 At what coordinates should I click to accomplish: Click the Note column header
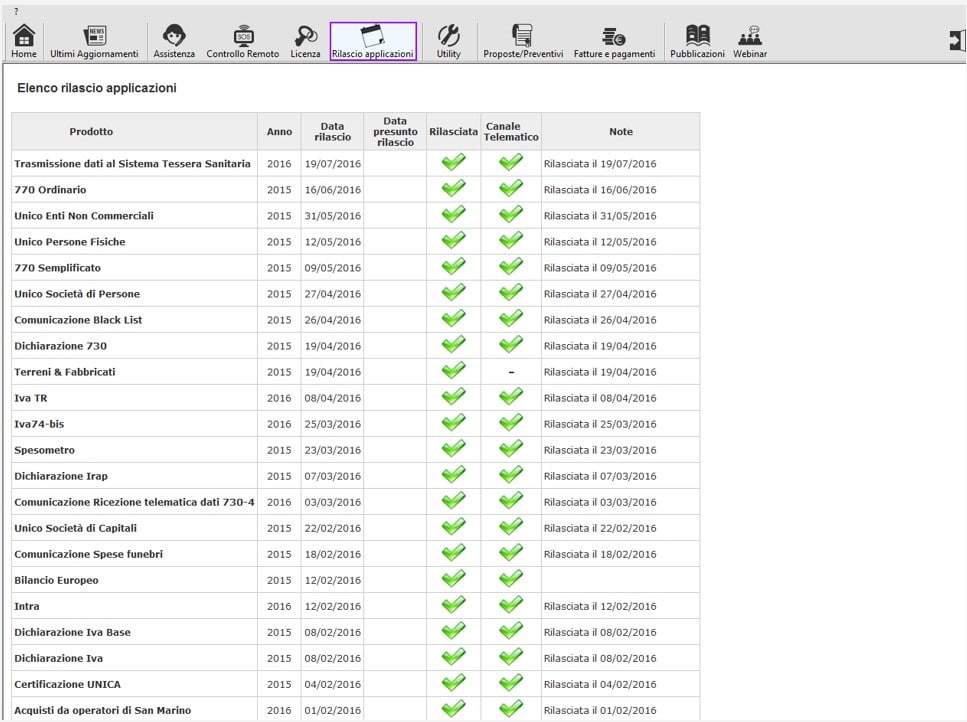[620, 131]
